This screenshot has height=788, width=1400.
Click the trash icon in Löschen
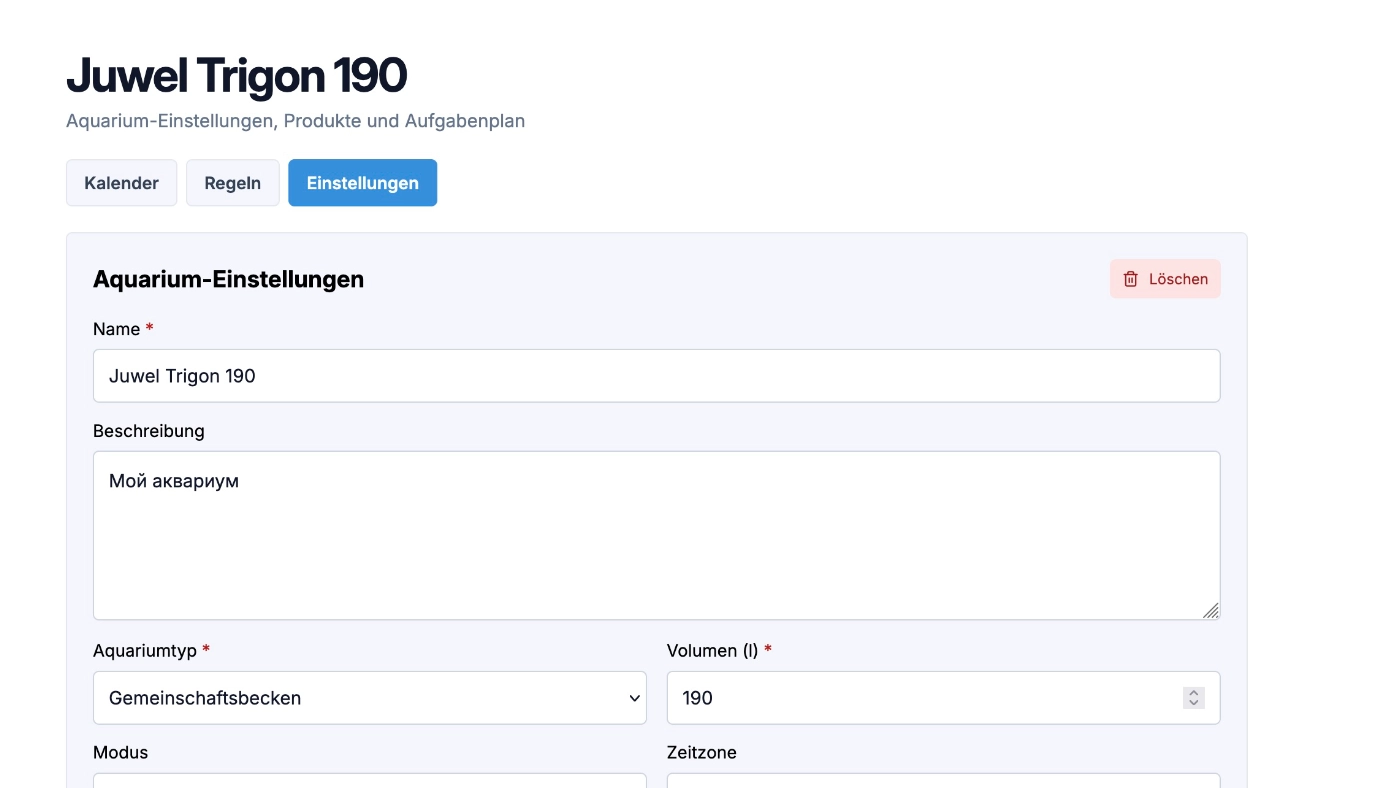[1131, 279]
